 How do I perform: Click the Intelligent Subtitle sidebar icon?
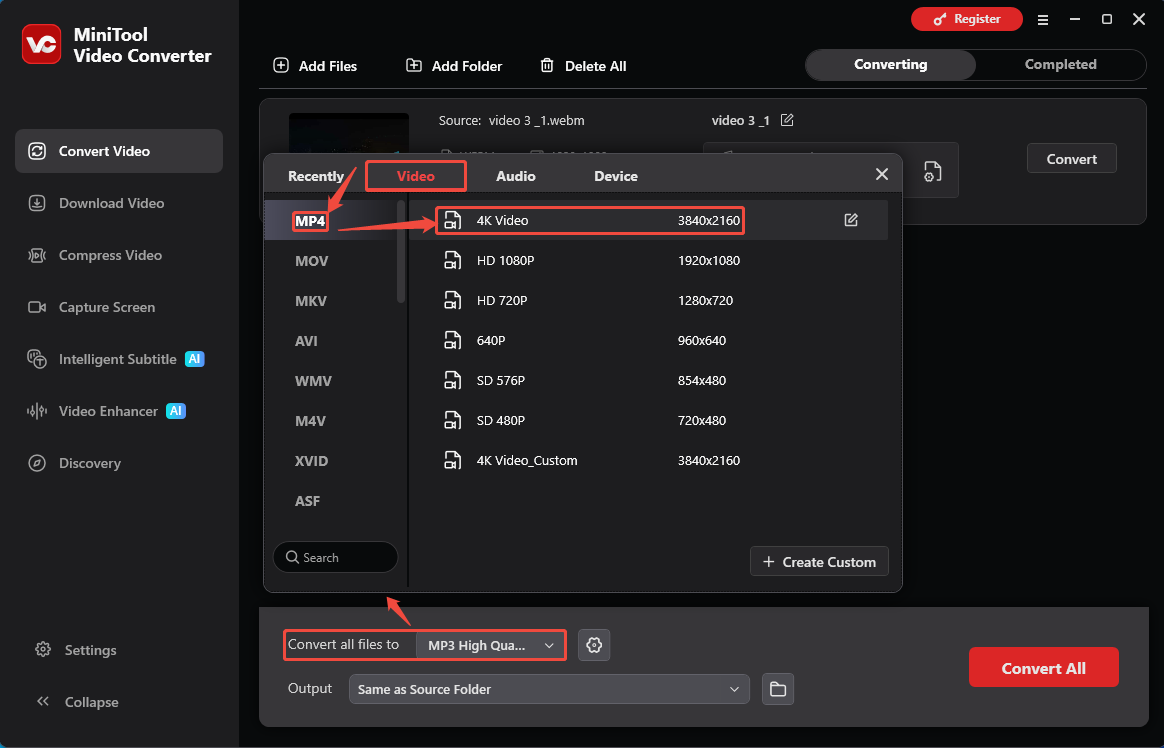(x=36, y=358)
